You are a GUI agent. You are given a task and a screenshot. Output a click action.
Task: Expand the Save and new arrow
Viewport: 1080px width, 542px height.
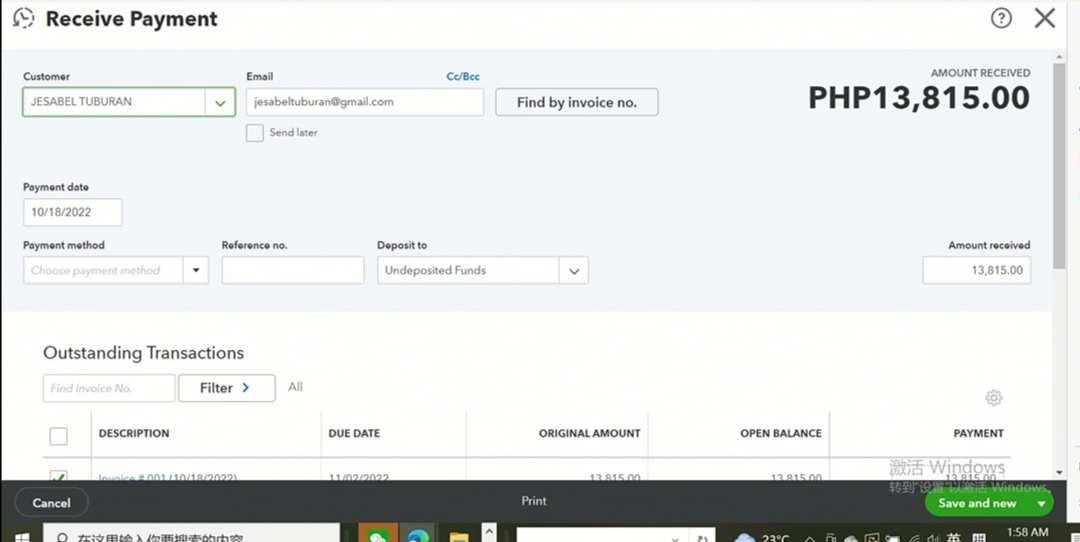pyautogui.click(x=1041, y=503)
